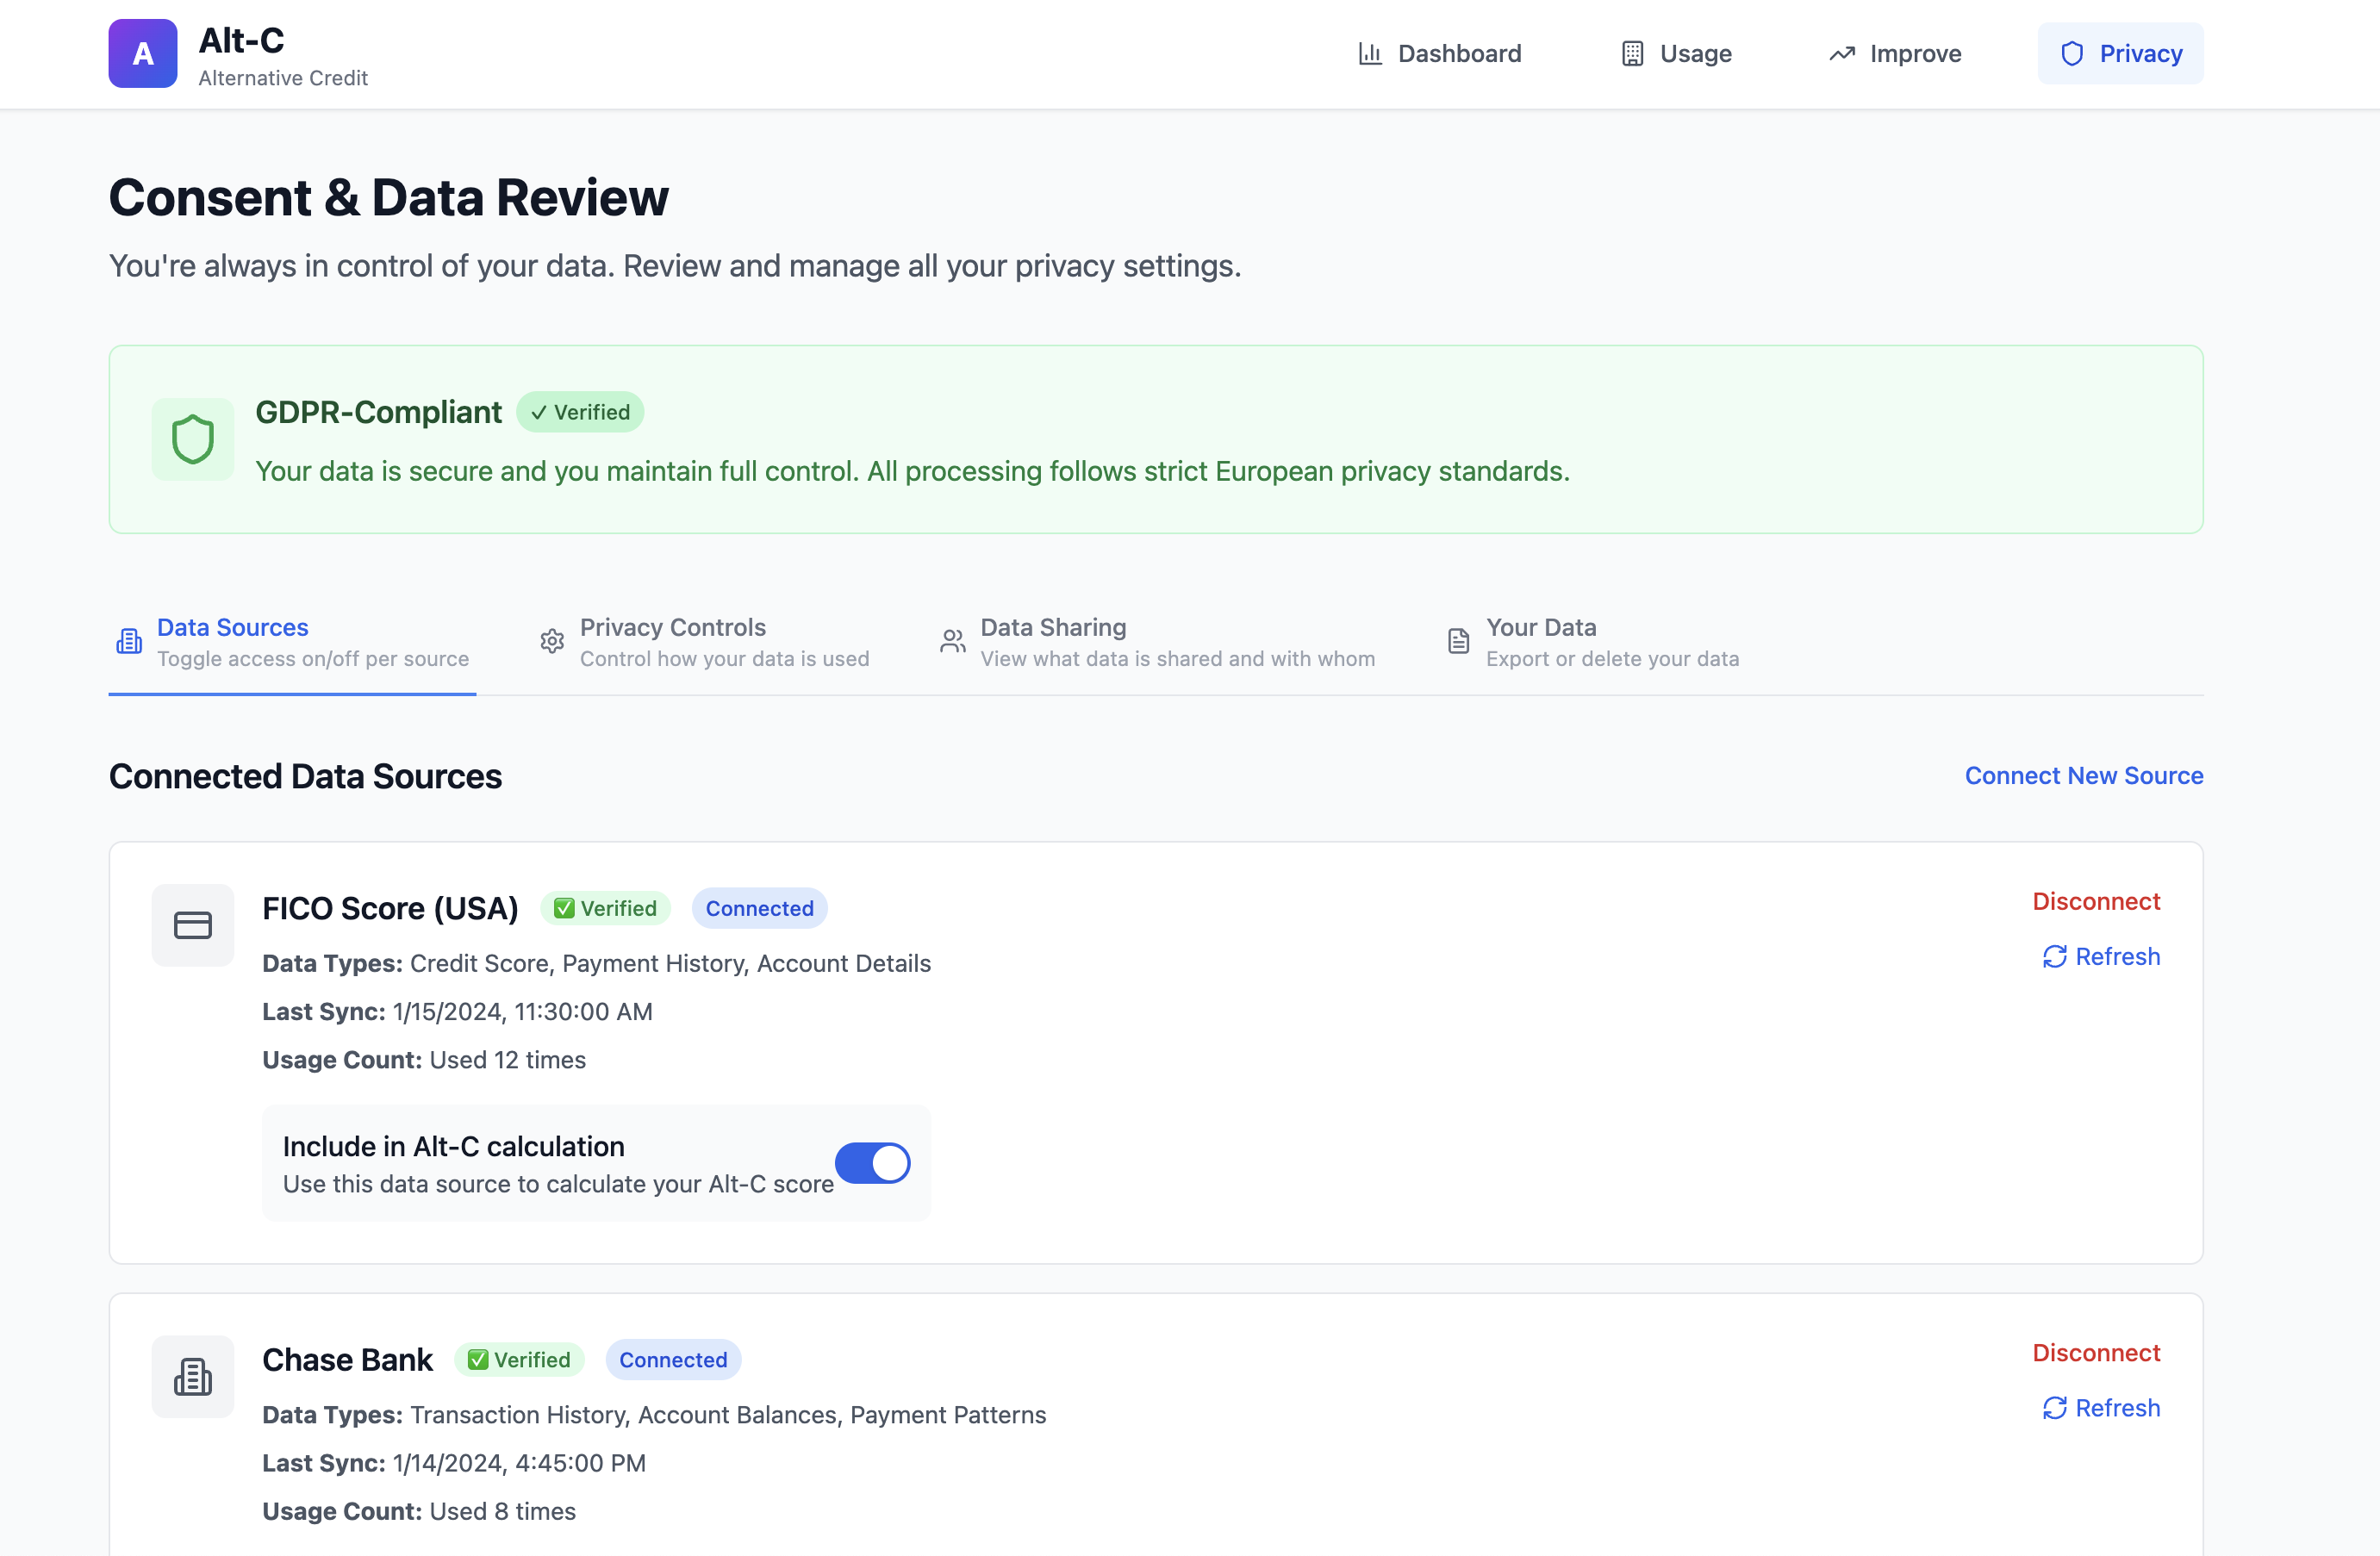This screenshot has width=2380, height=1556.
Task: Click the Privacy Controls gear icon
Action: [x=552, y=641]
